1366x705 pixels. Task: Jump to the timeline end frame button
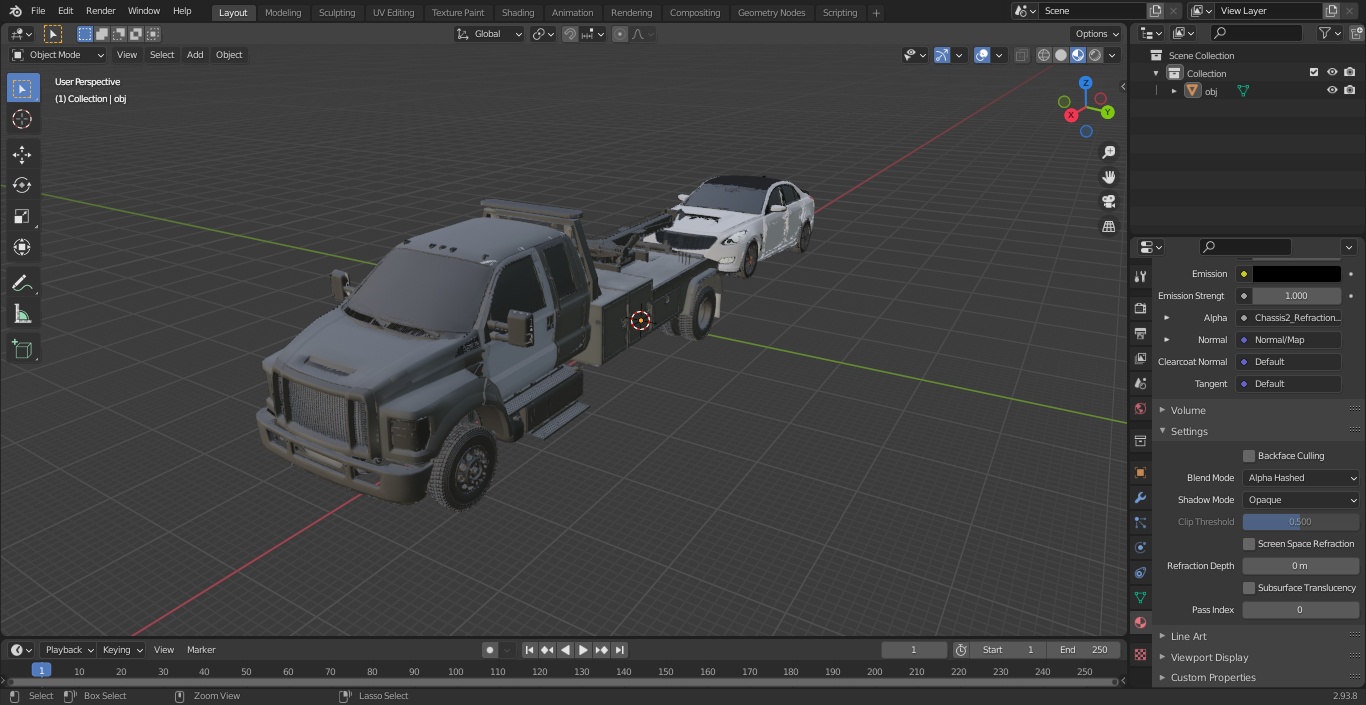coord(619,650)
